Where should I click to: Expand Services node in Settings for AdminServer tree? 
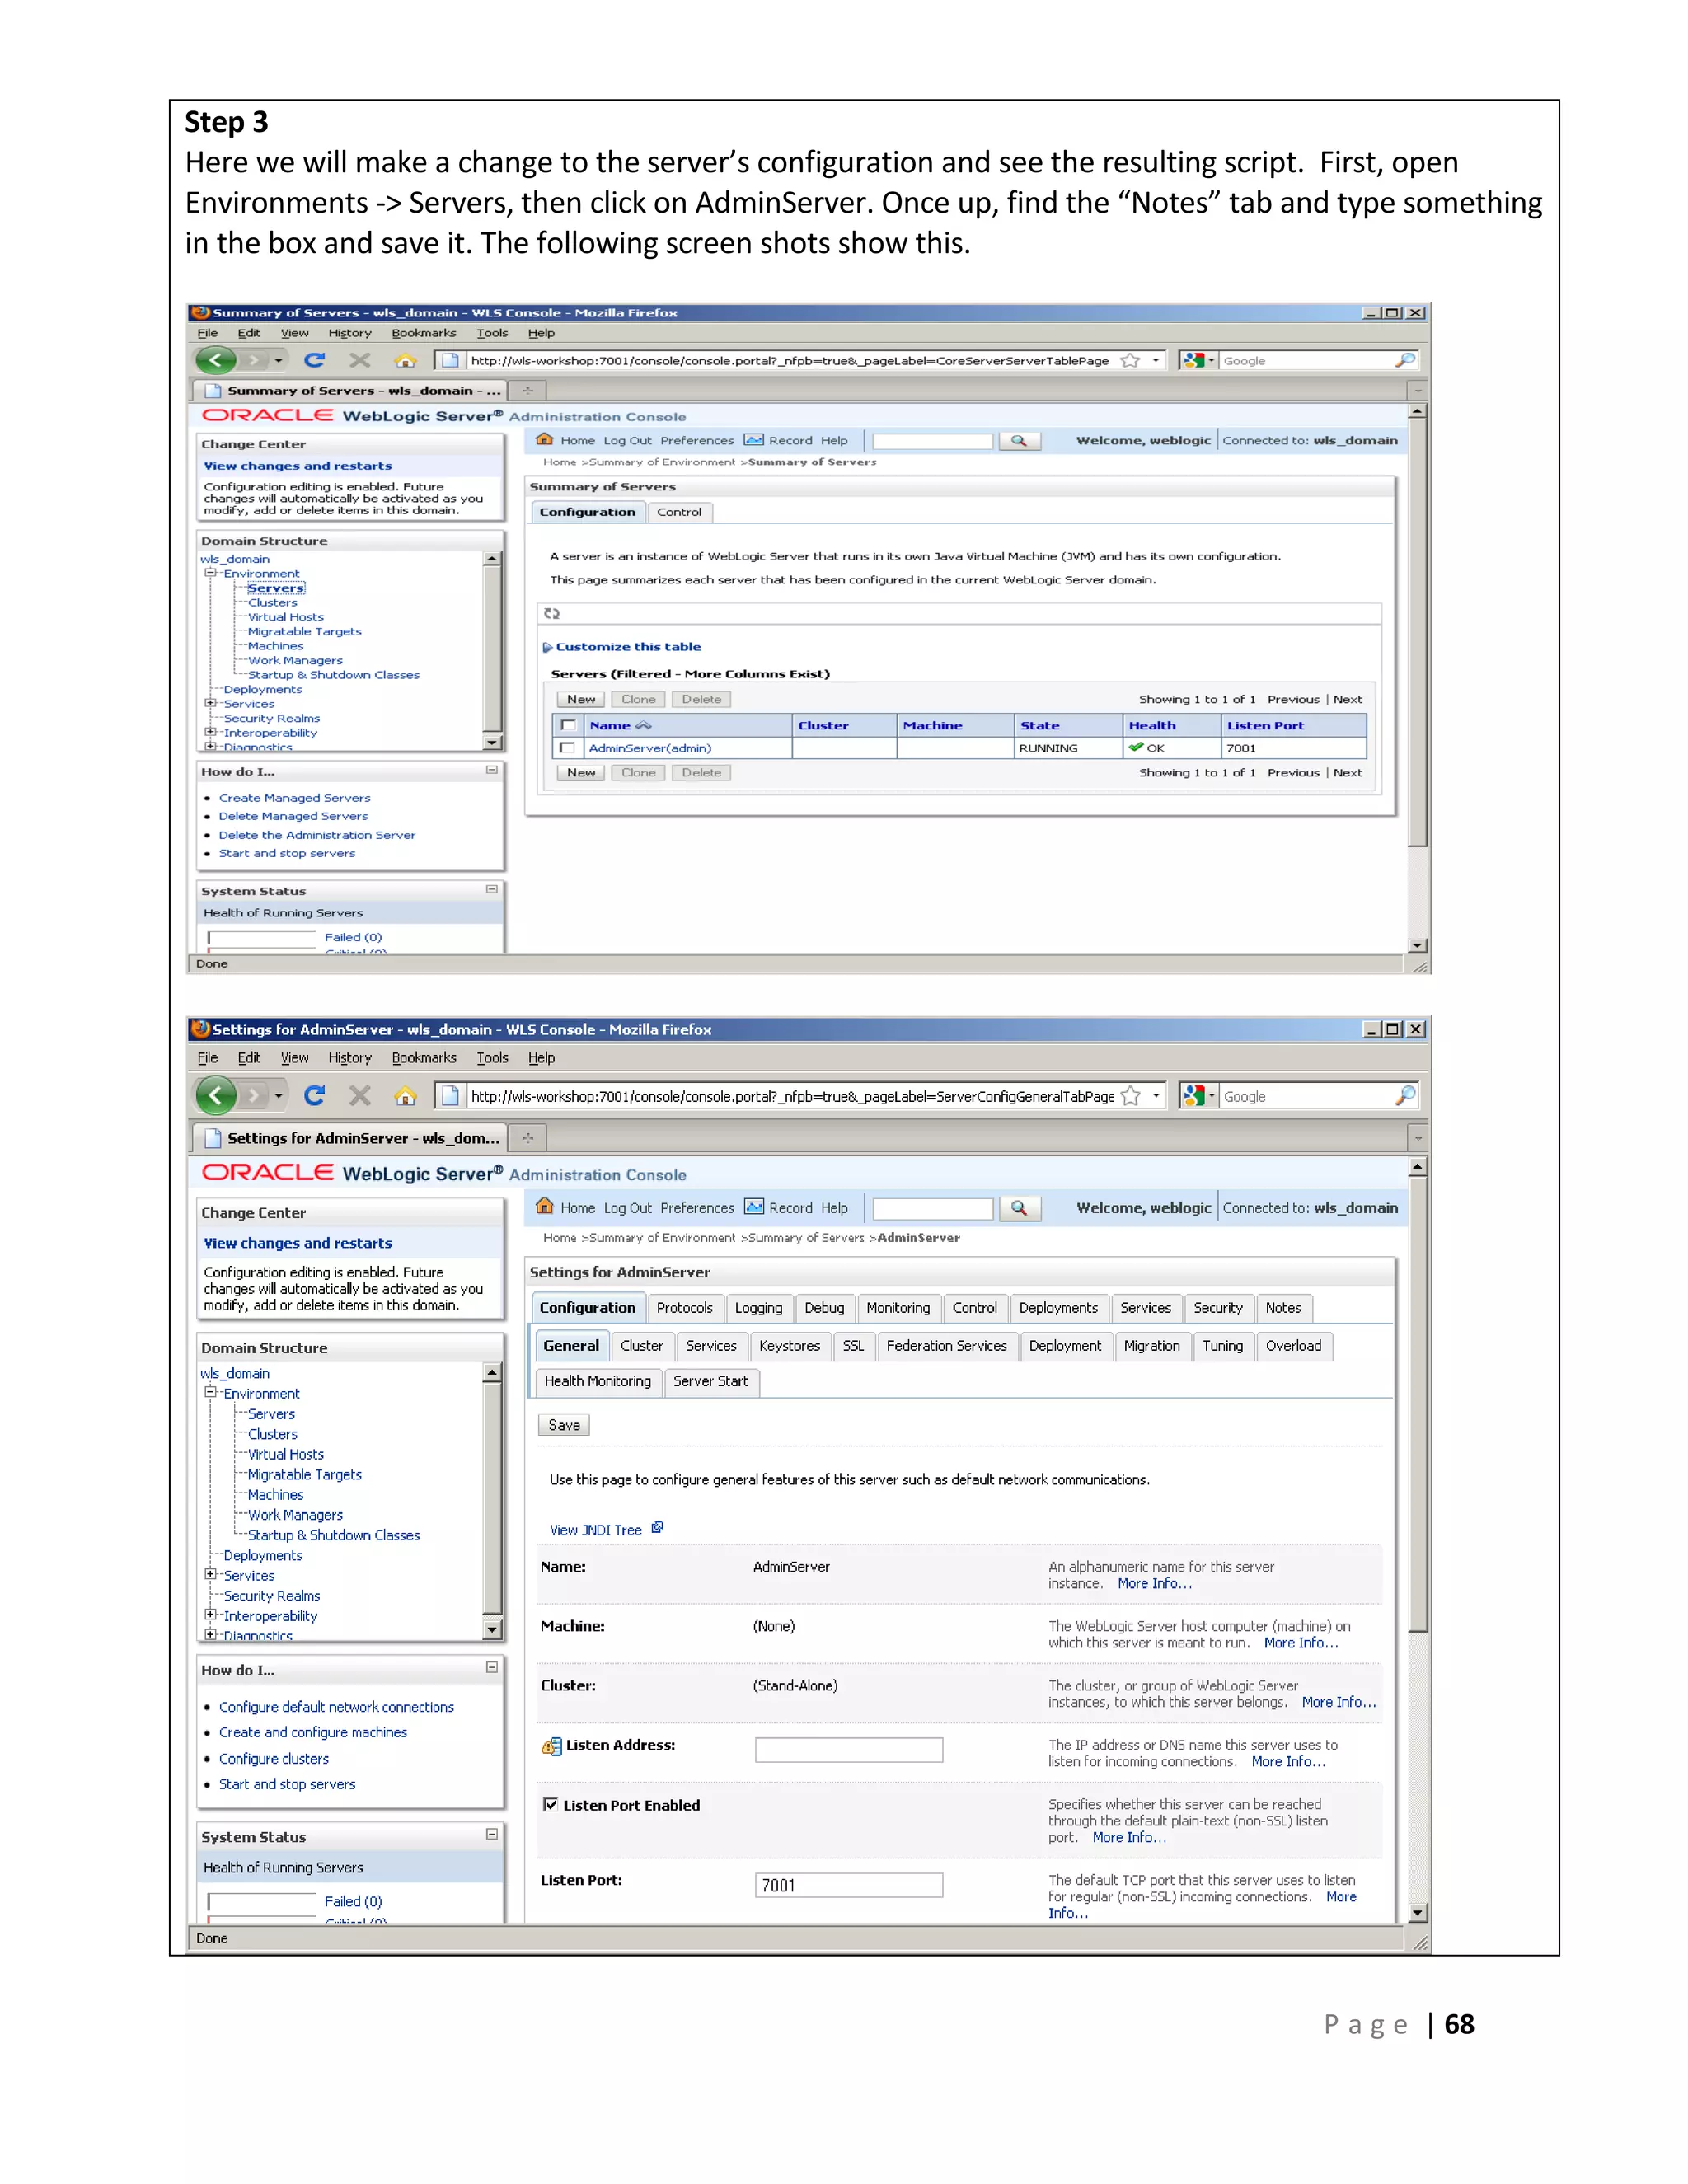tap(211, 1574)
